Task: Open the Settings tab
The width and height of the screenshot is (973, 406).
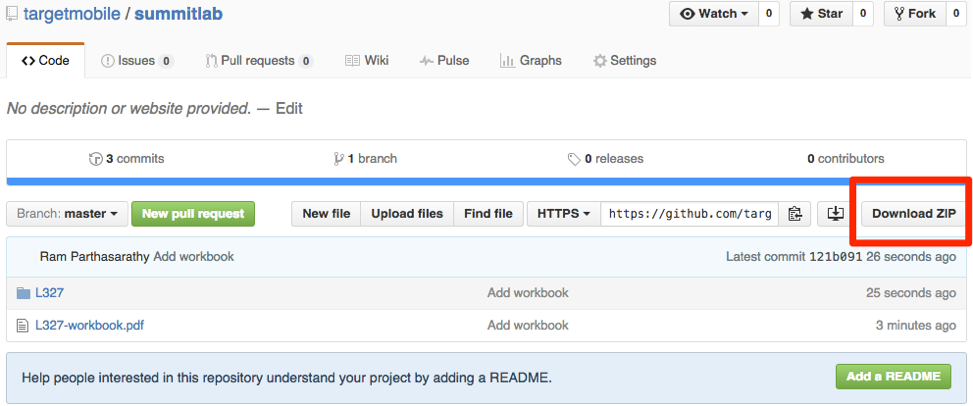Action: point(624,60)
